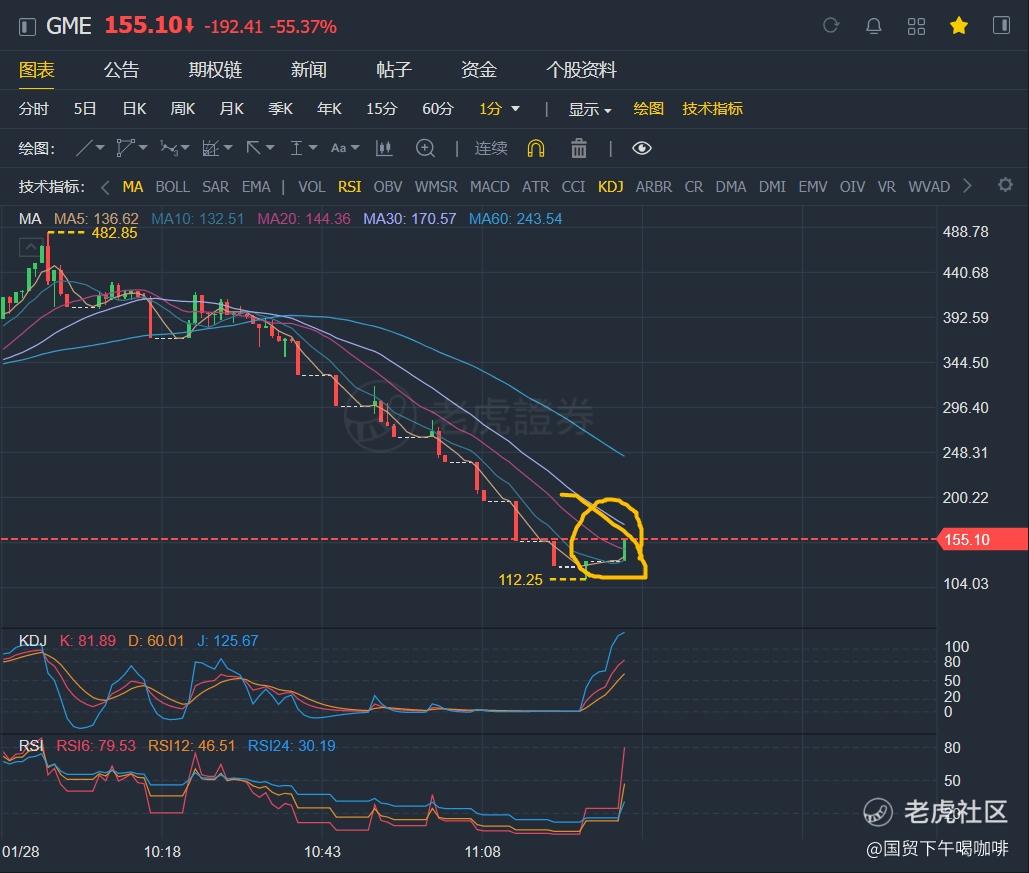Open the 1分 interval dropdown

499,108
